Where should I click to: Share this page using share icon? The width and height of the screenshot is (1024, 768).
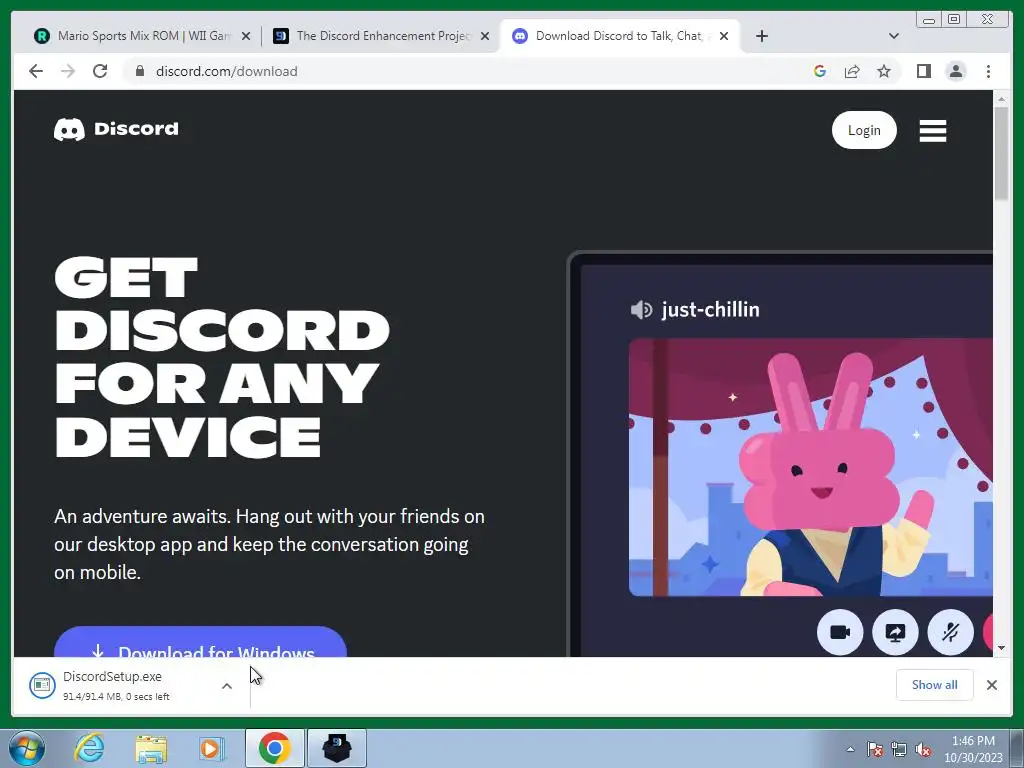click(852, 71)
